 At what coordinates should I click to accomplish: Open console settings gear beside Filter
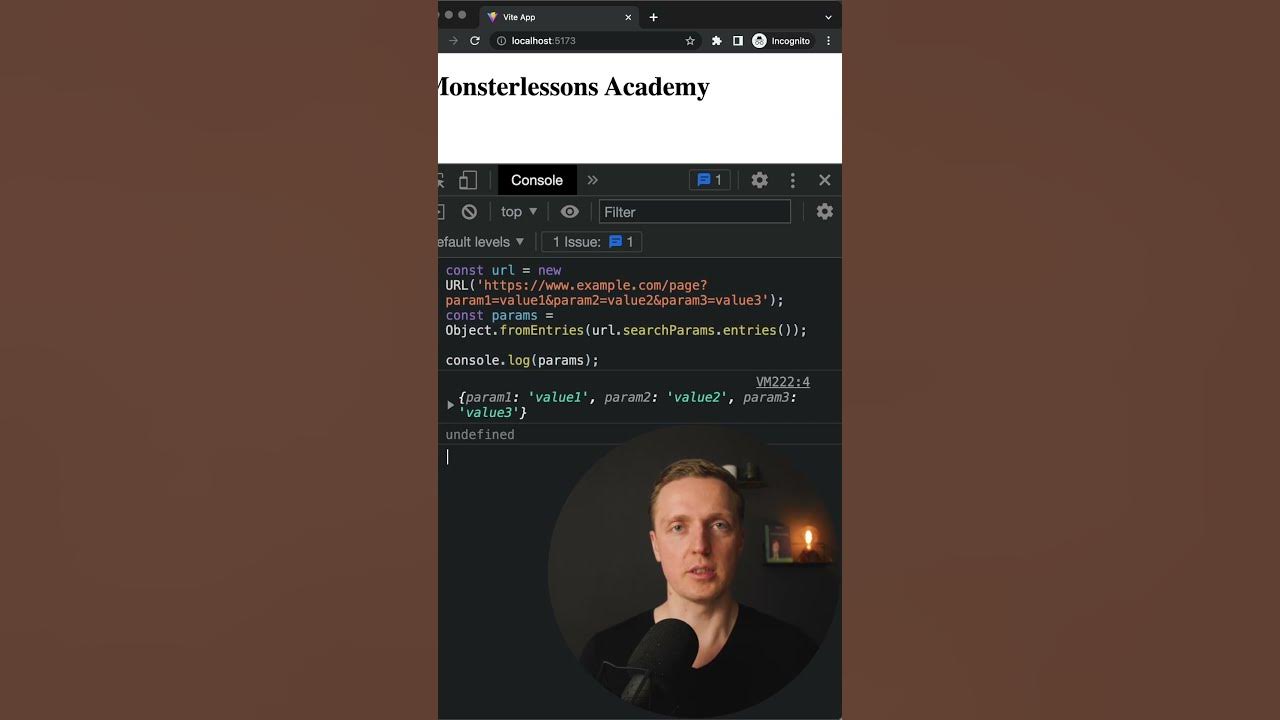[825, 212]
